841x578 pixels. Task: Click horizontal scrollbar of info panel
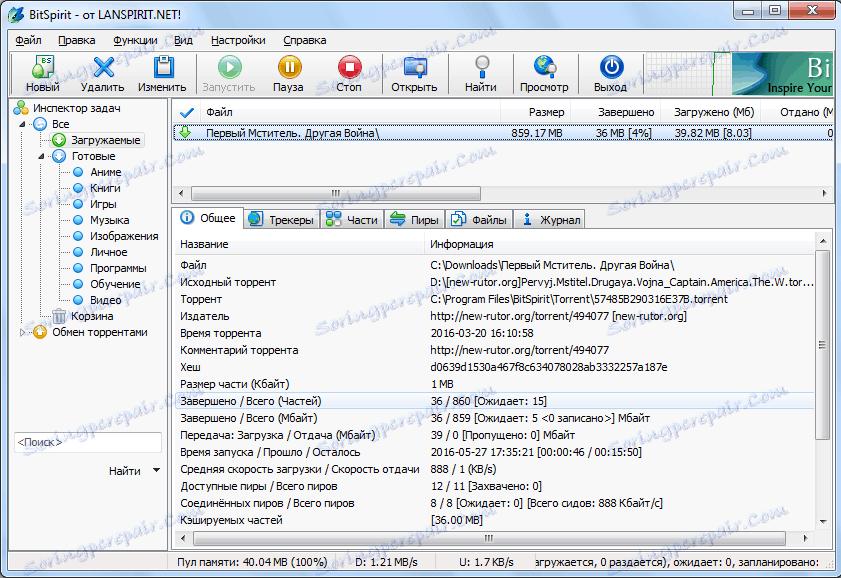(489, 538)
